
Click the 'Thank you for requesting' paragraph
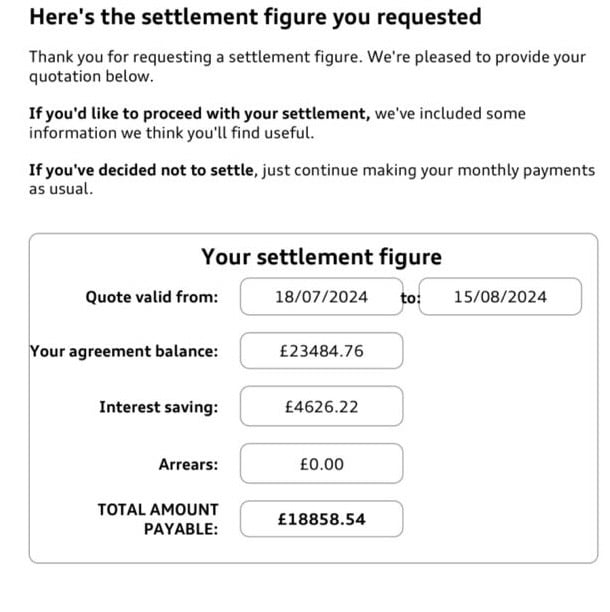[x=308, y=67]
